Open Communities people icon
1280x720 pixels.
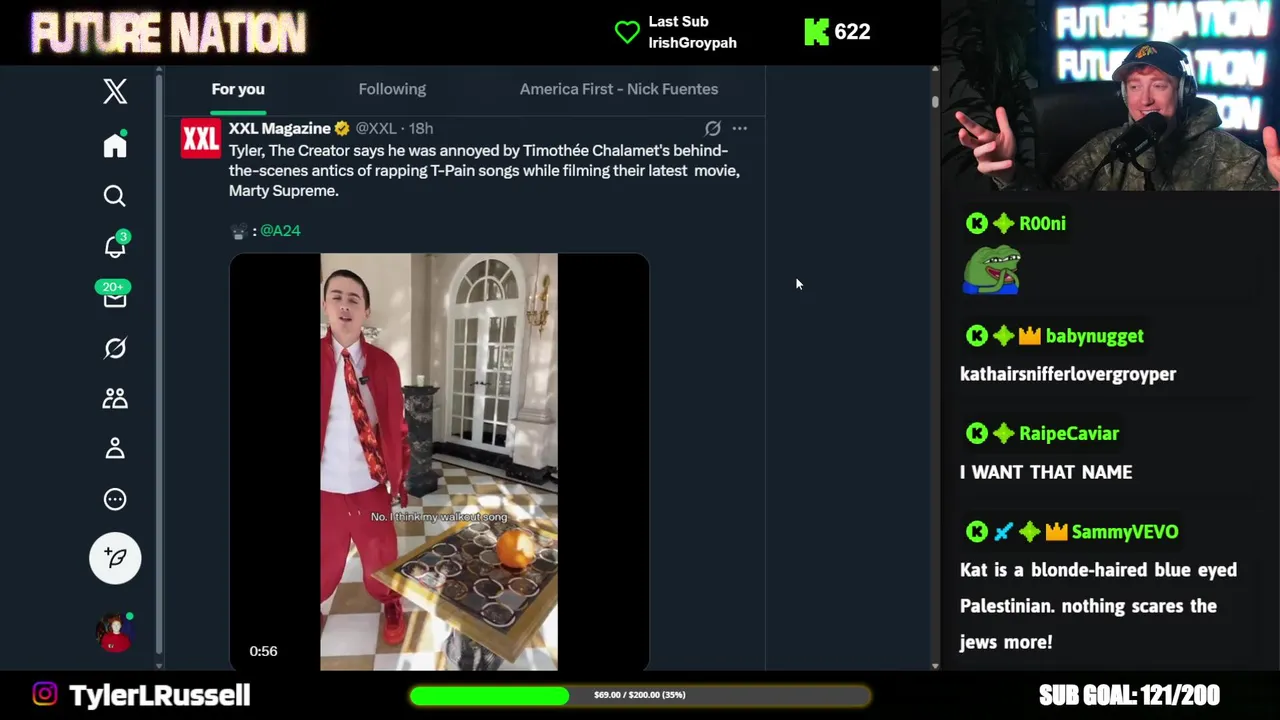[115, 398]
